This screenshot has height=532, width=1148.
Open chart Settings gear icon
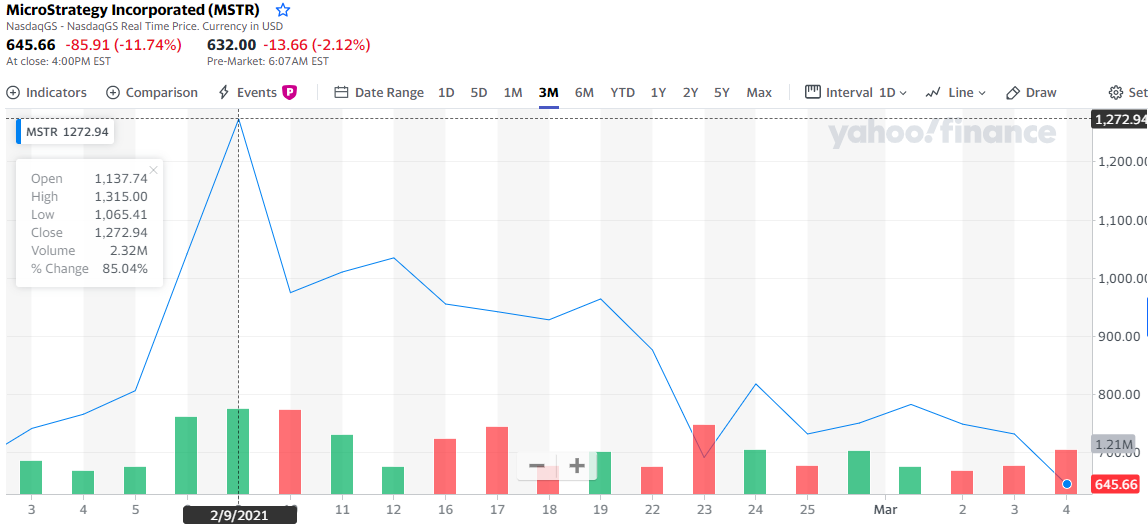point(1116,92)
